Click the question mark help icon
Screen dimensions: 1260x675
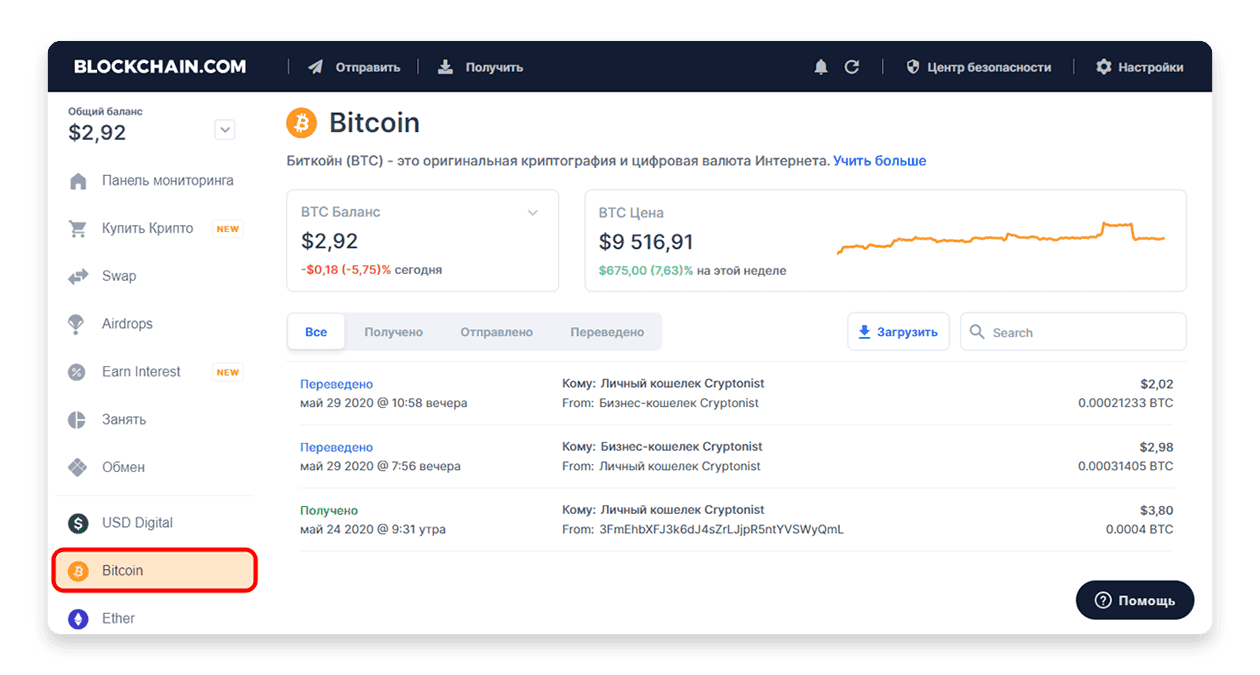point(1103,600)
